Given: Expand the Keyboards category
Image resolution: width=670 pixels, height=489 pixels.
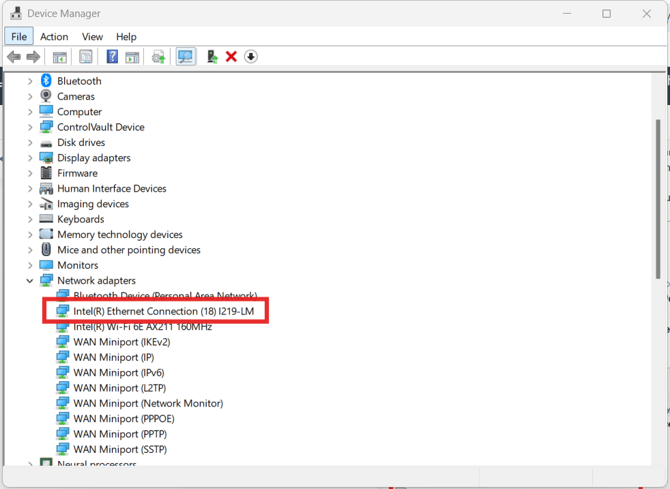Looking at the screenshot, I should tap(30, 219).
